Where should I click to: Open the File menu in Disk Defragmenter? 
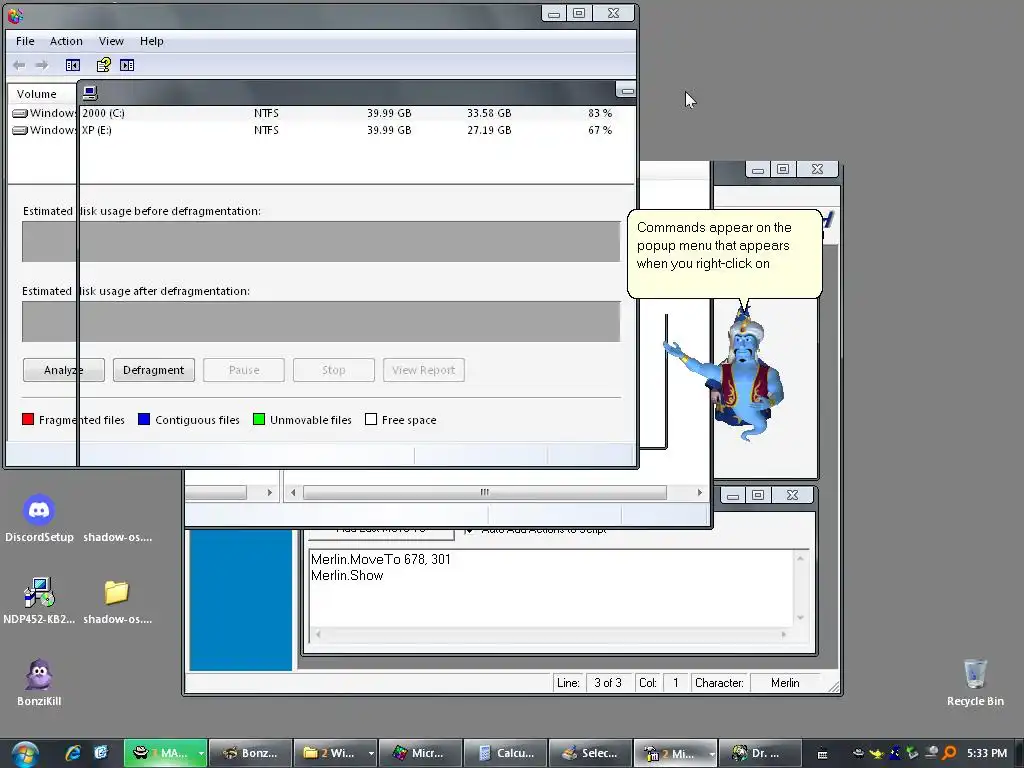[25, 41]
